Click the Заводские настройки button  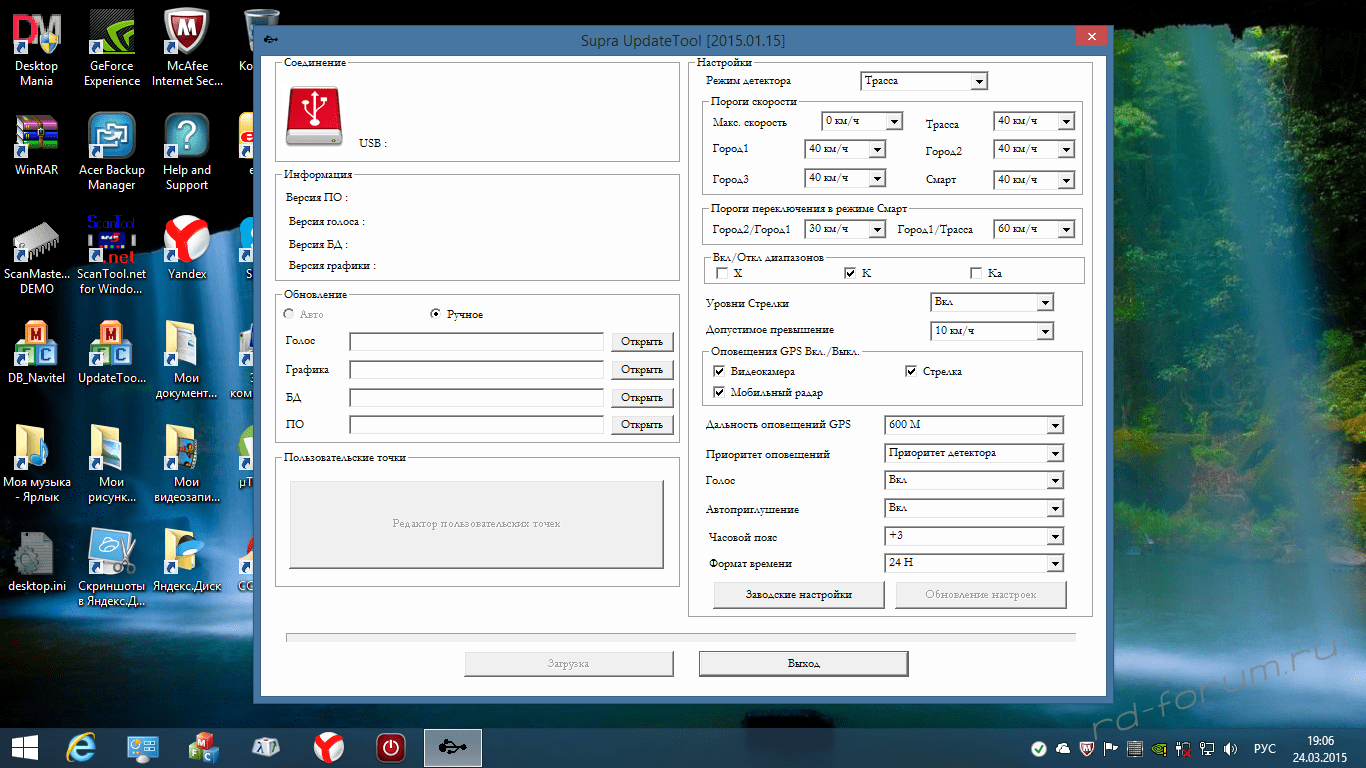point(799,595)
